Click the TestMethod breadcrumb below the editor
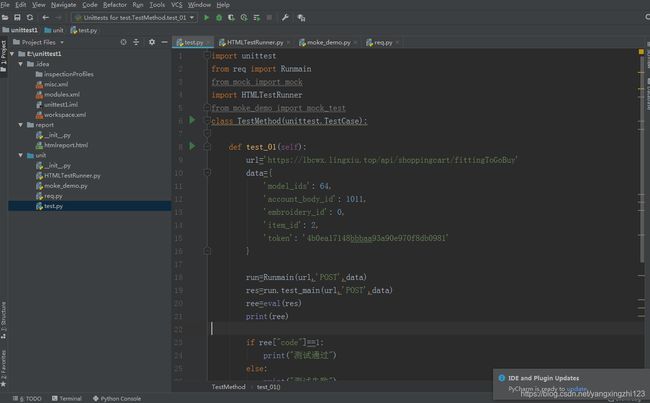Image resolution: width=650 pixels, height=403 pixels. [228, 387]
